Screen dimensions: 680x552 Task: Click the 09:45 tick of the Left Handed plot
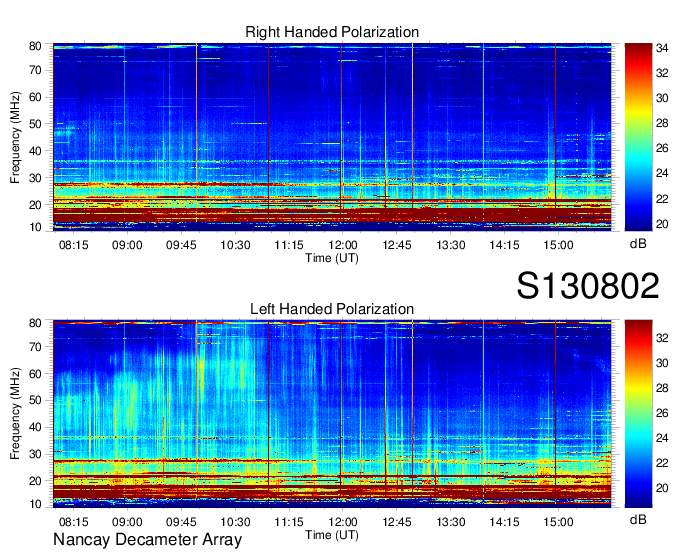[181, 522]
